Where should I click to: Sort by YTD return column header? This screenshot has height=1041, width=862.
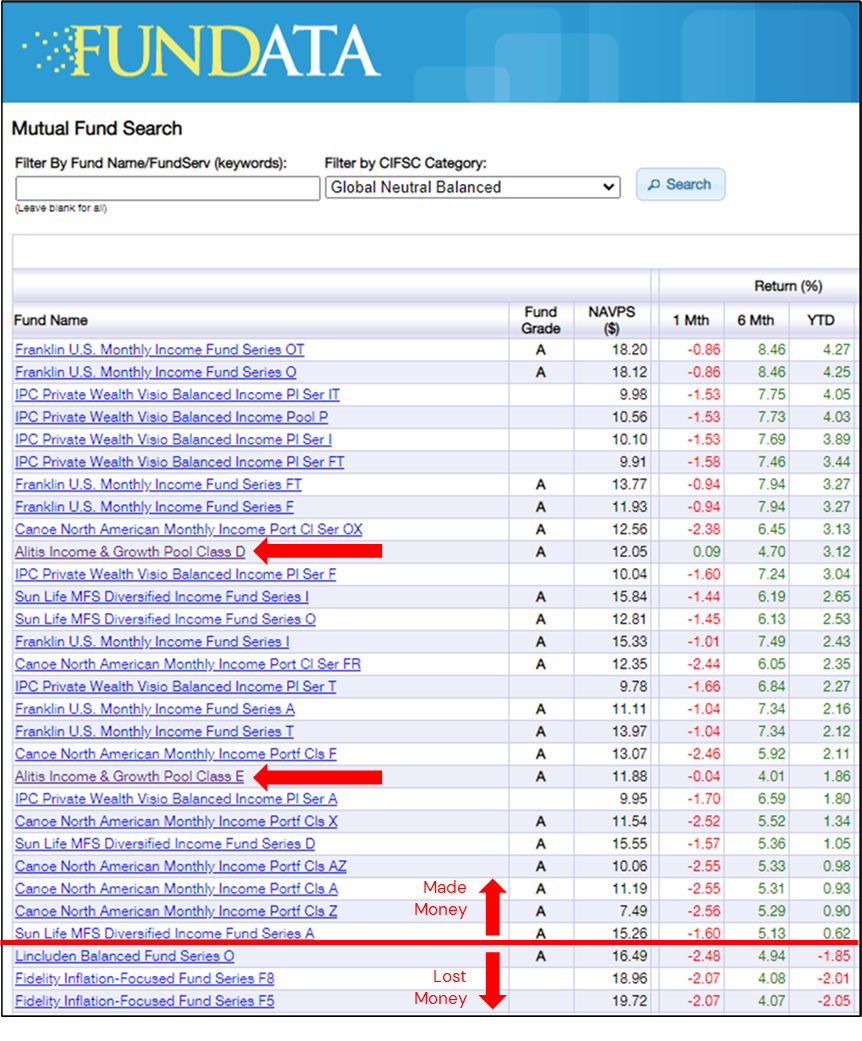click(x=821, y=320)
